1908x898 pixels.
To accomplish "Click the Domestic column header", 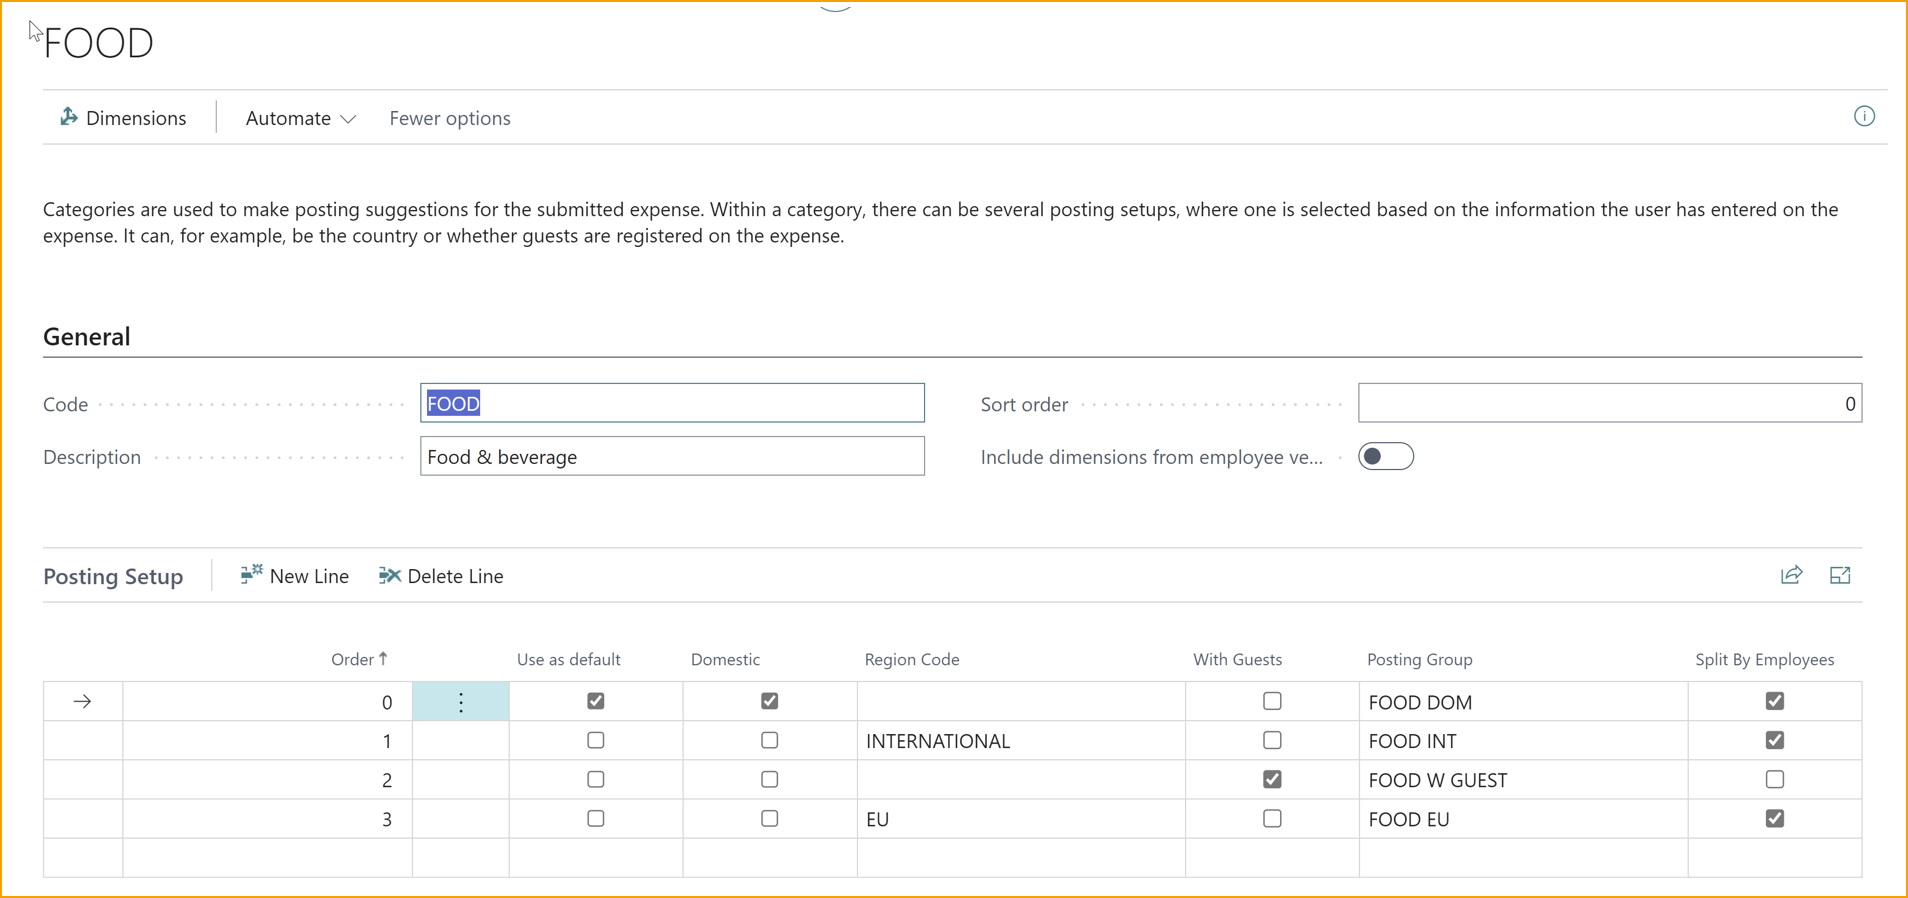I will pos(725,659).
